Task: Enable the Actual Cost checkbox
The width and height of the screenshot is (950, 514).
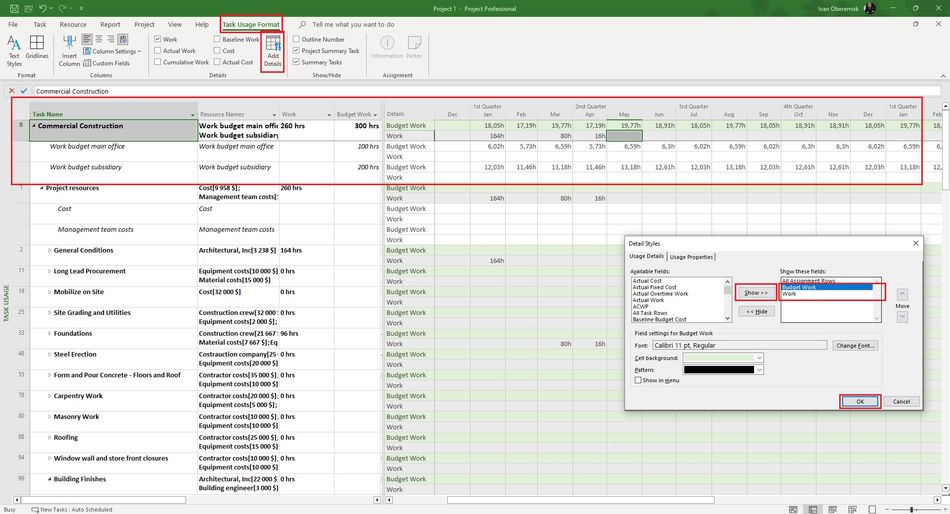Action: point(217,62)
